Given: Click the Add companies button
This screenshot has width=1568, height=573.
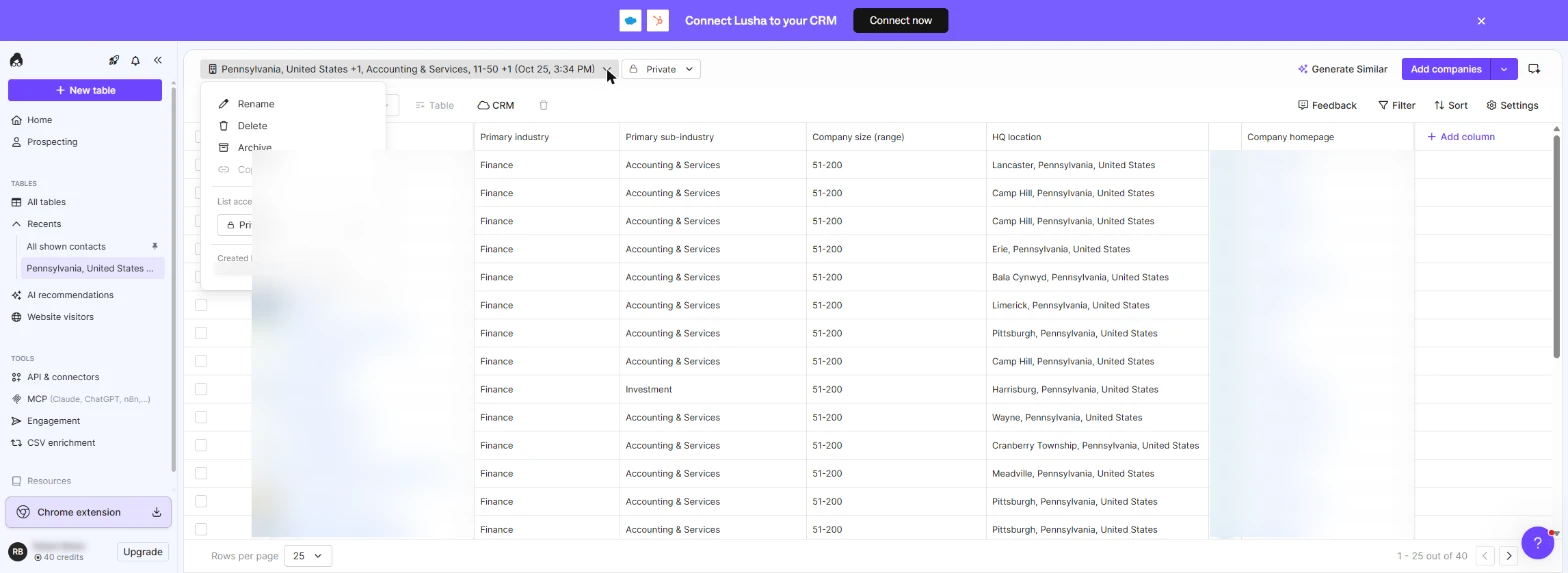Looking at the screenshot, I should pos(1446,69).
